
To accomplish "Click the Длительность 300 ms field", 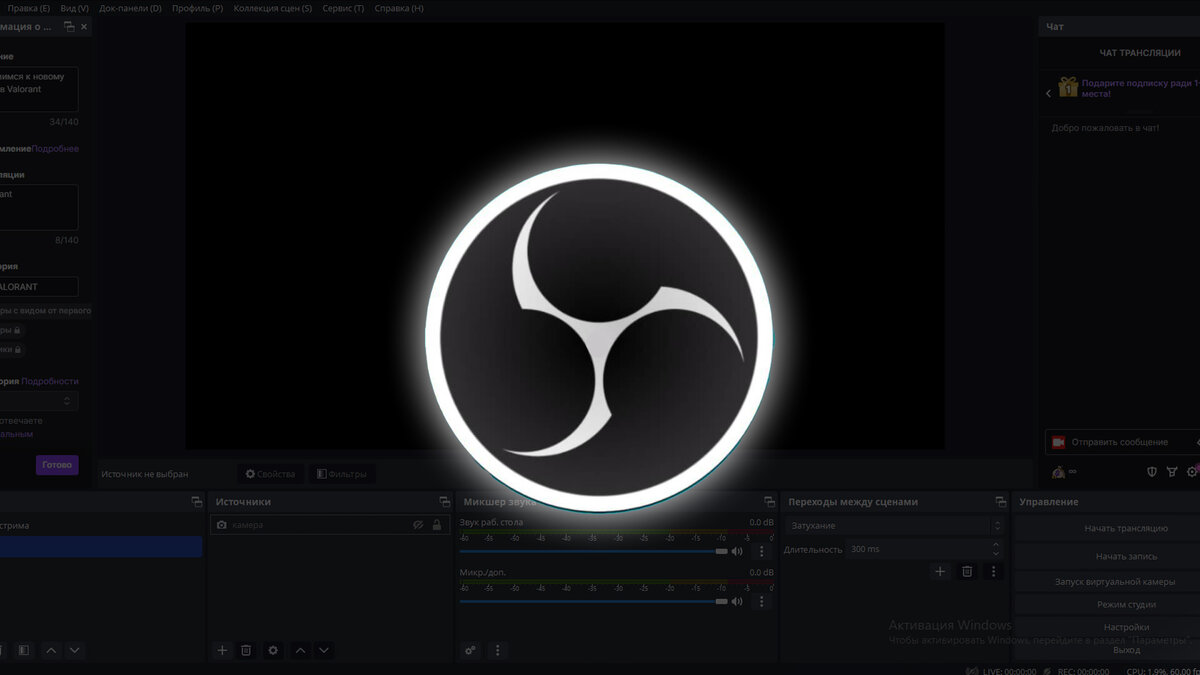I will tap(925, 549).
